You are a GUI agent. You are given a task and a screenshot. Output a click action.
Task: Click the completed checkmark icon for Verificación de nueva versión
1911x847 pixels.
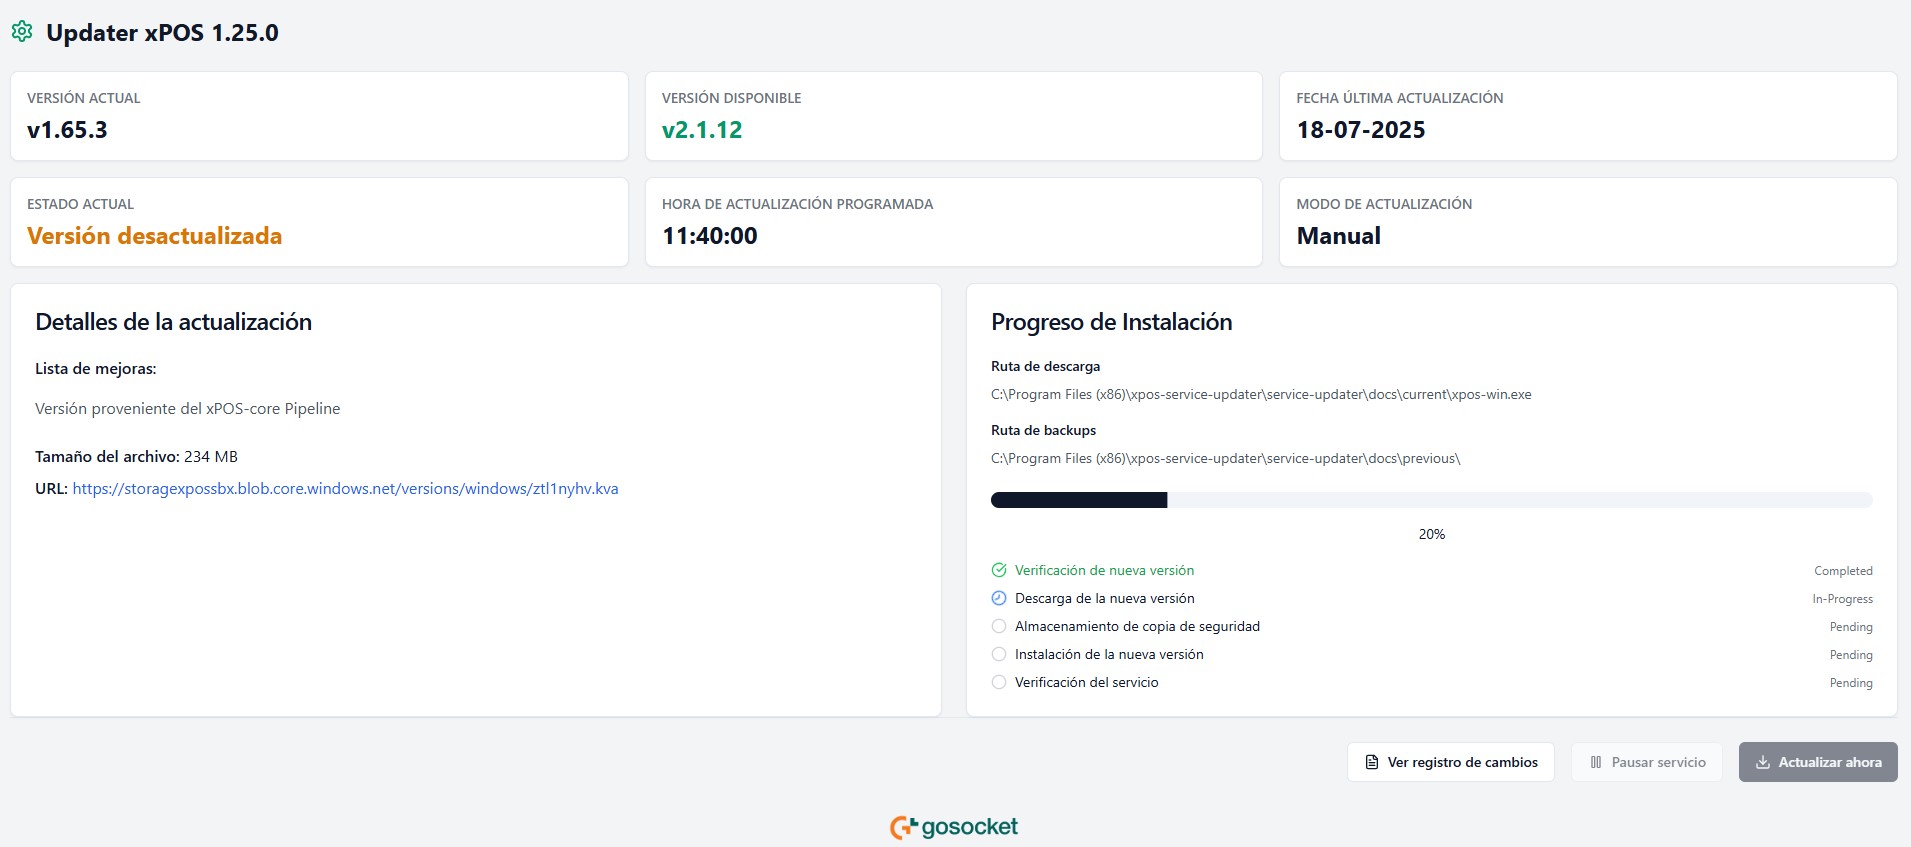pyautogui.click(x=999, y=570)
